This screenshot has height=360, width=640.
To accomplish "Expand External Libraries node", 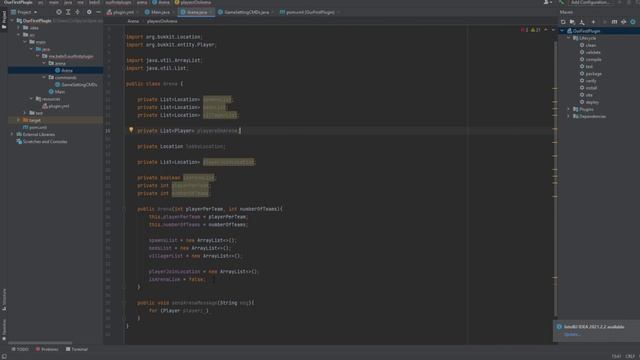I will click(x=12, y=134).
